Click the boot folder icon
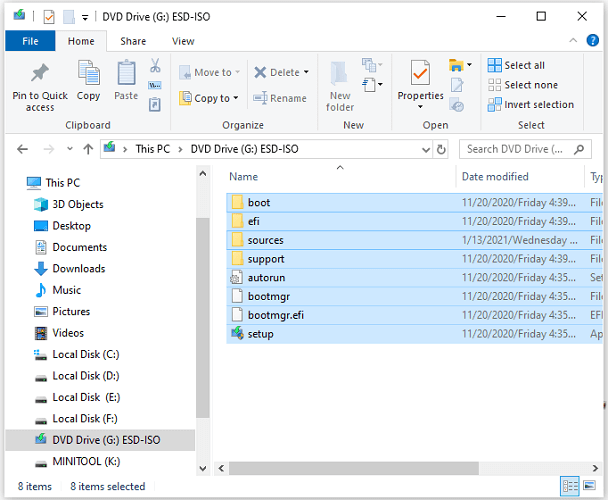Viewport: 608px width, 500px height. [x=237, y=202]
